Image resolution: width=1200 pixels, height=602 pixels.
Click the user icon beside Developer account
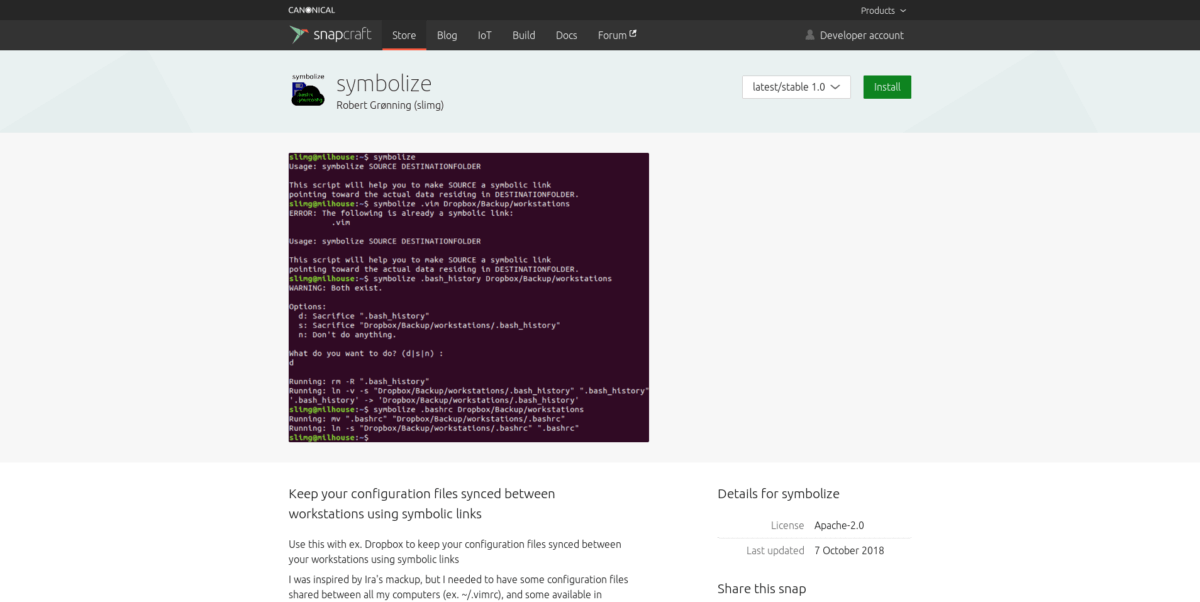pyautogui.click(x=810, y=35)
